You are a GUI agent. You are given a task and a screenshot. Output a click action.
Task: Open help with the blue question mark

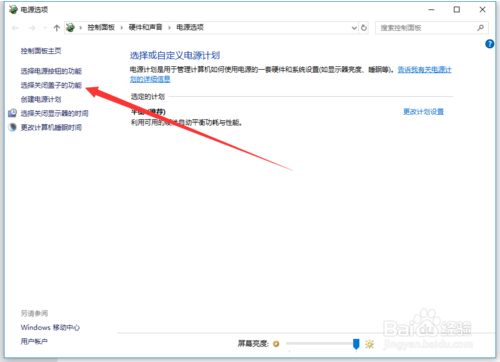coord(490,44)
